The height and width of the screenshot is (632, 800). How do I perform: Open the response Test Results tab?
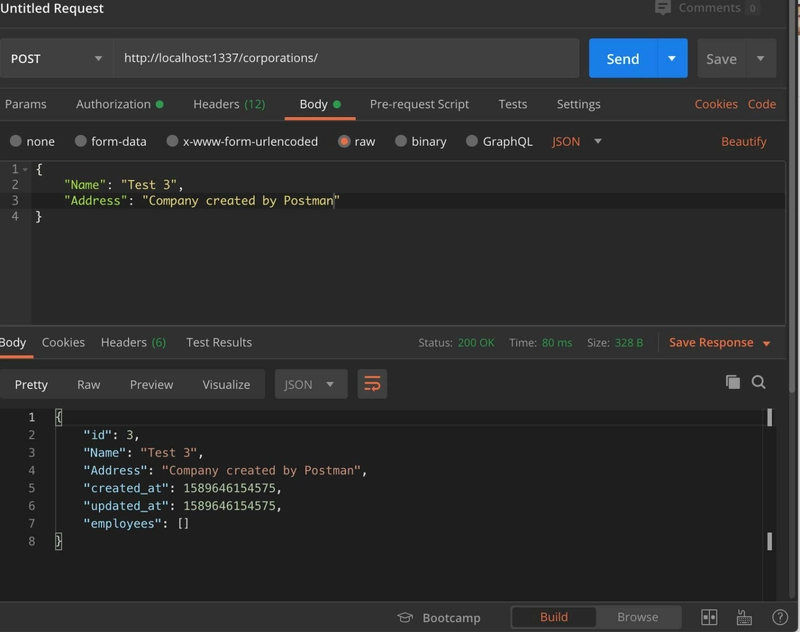coord(219,342)
